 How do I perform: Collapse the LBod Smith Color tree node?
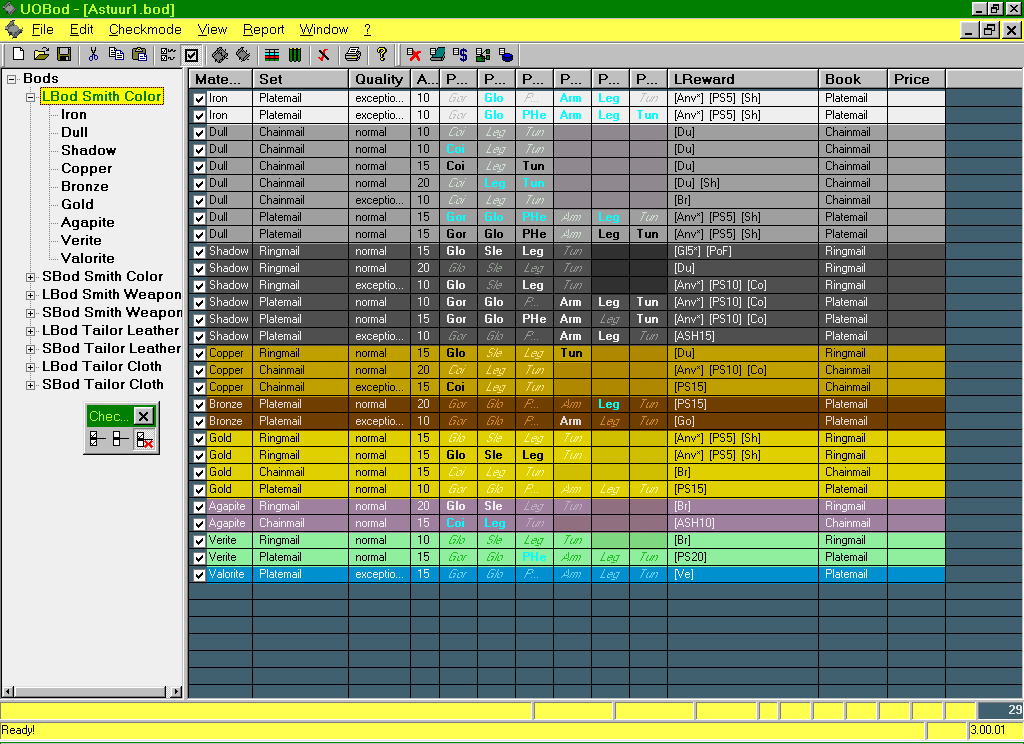click(31, 97)
